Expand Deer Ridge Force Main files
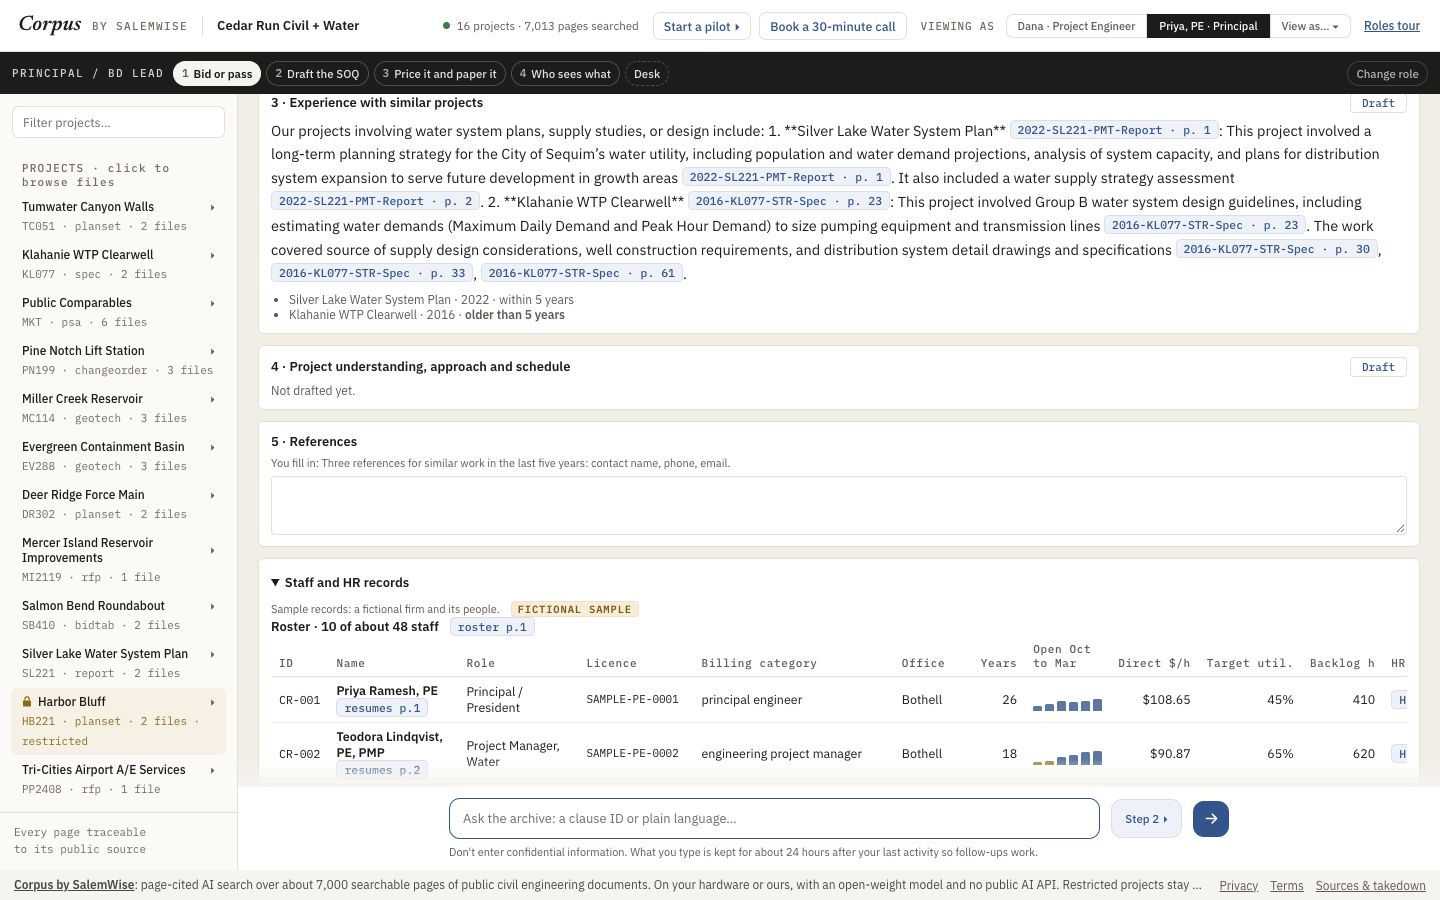The image size is (1440, 900). click(212, 495)
